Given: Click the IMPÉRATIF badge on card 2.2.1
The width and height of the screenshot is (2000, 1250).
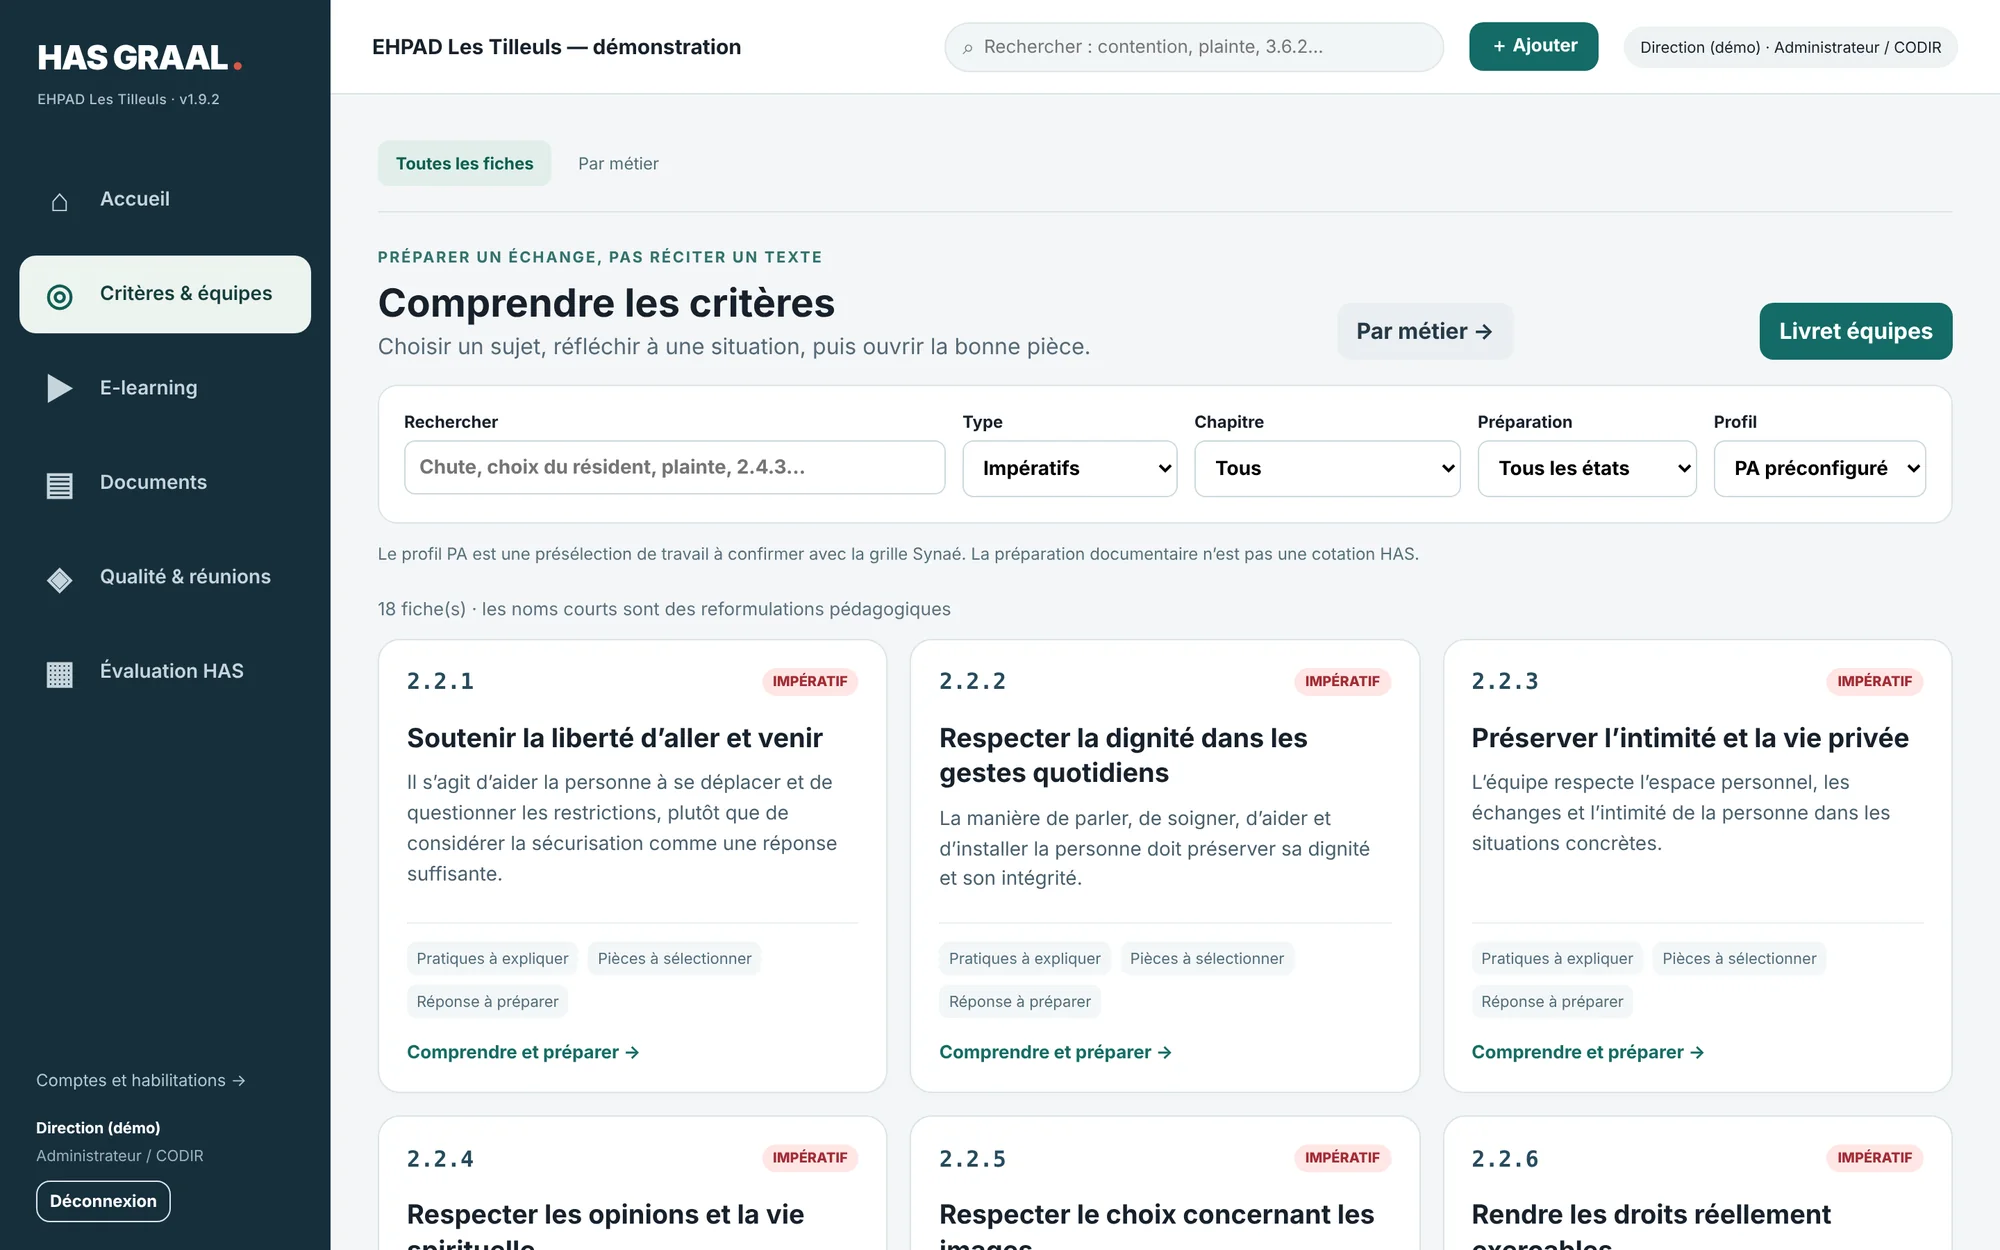Looking at the screenshot, I should 810,681.
